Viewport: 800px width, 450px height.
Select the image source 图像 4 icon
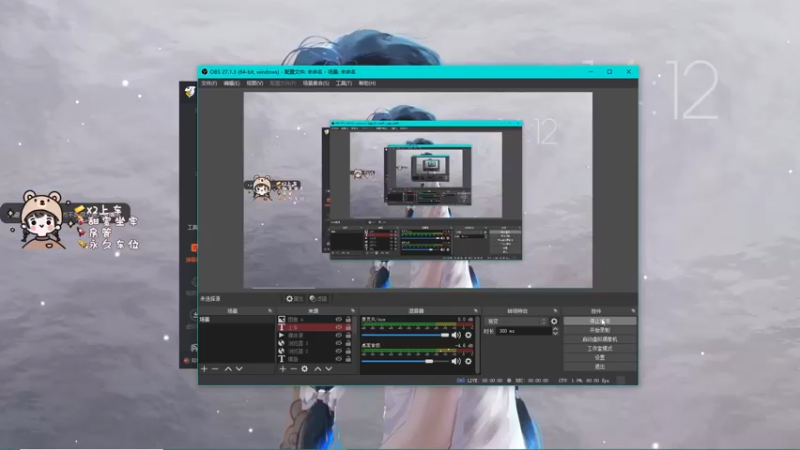point(281,319)
